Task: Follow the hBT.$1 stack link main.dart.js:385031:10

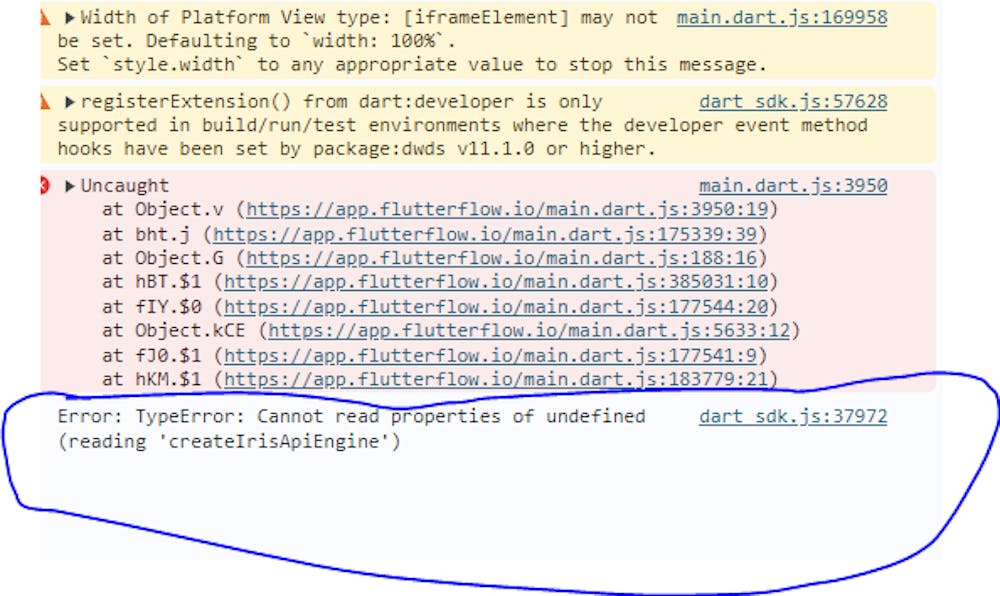Action: tap(496, 282)
